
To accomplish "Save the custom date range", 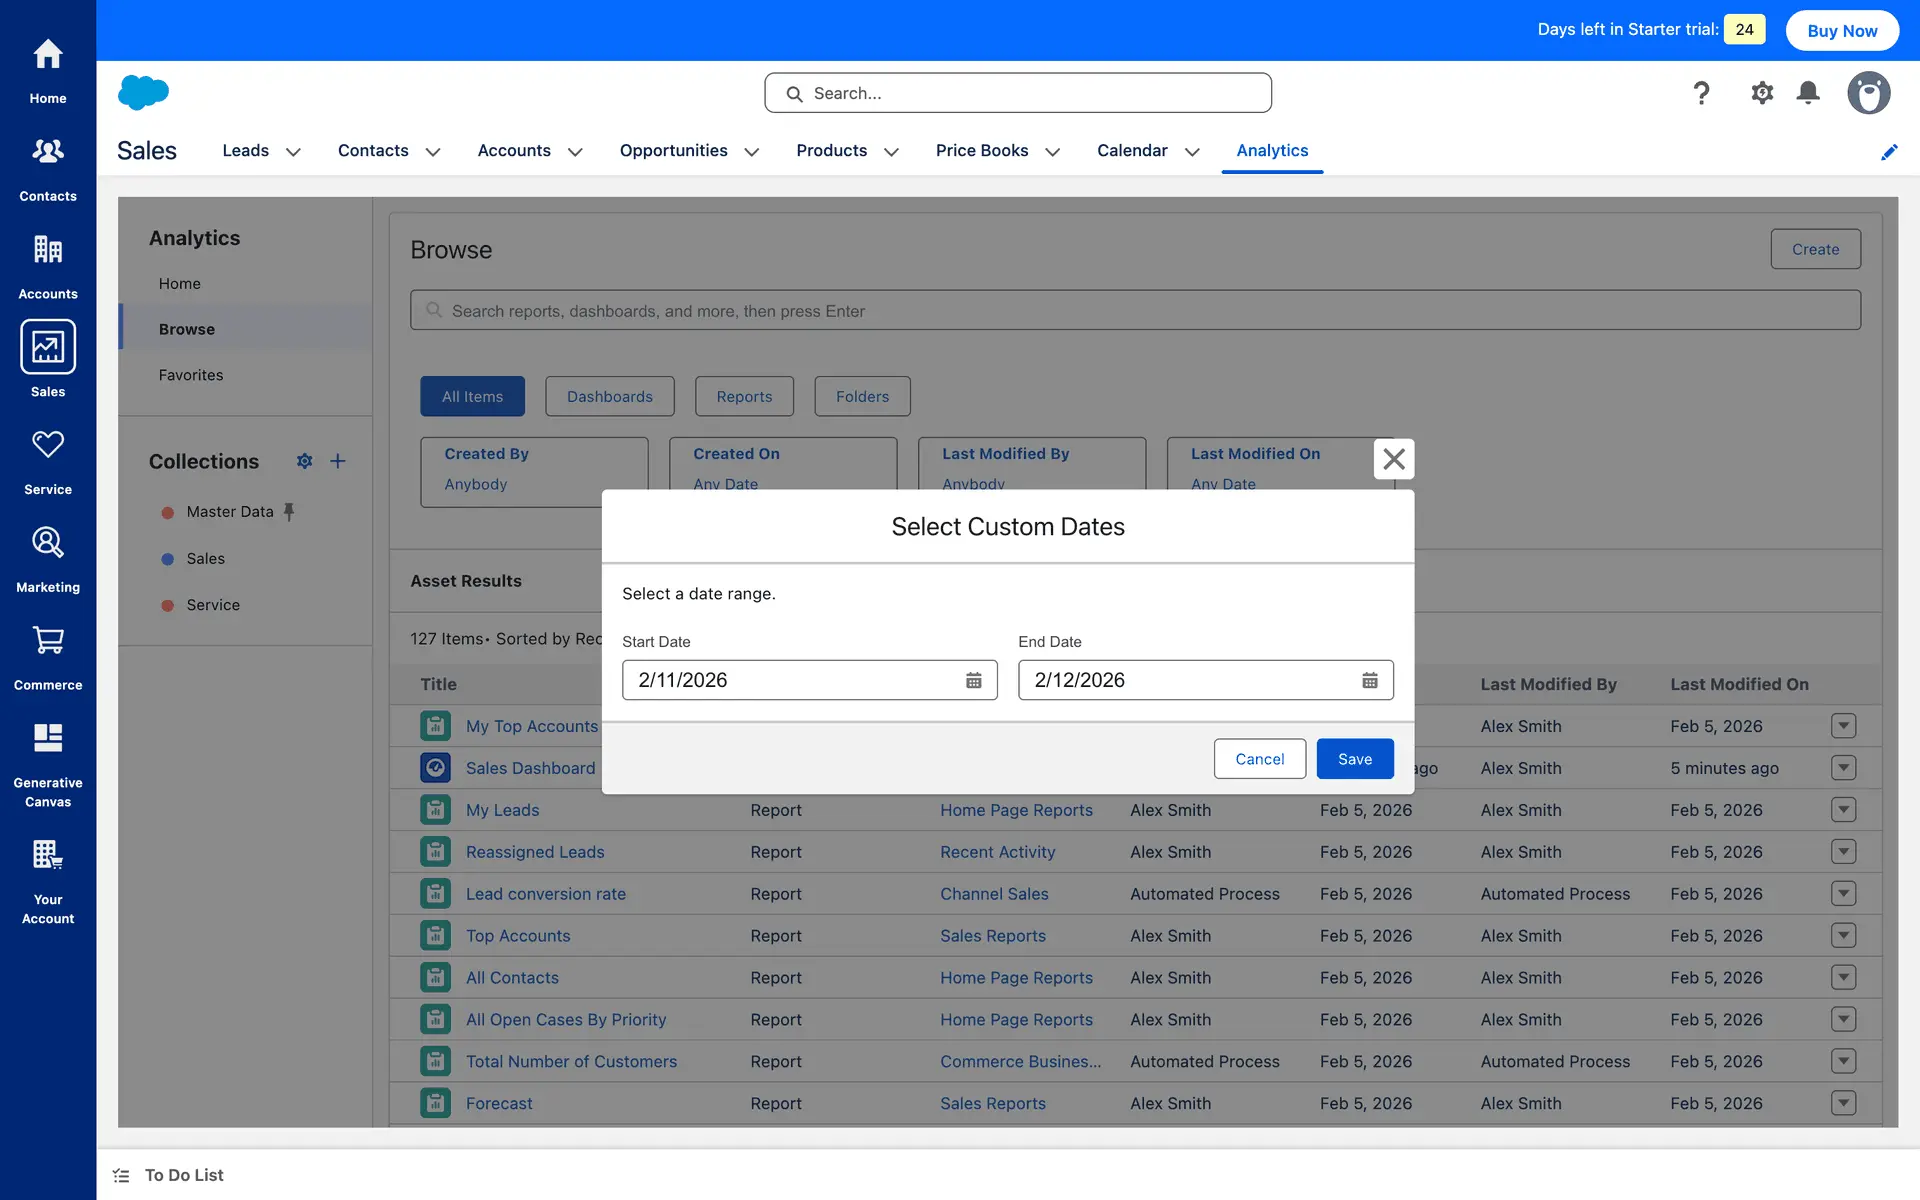I will click(x=1354, y=759).
